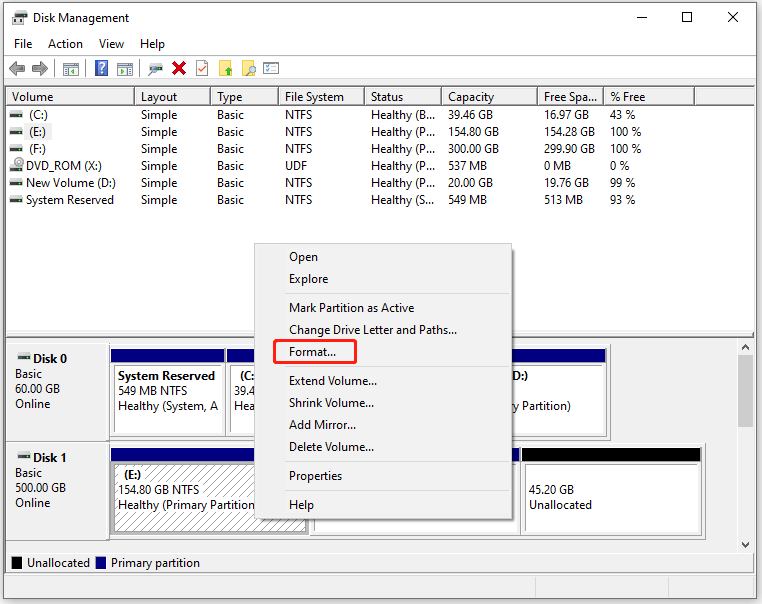The image size is (762, 604).
Task: Click the disk pane vertical scrollbar thumb
Action: [x=745, y=391]
